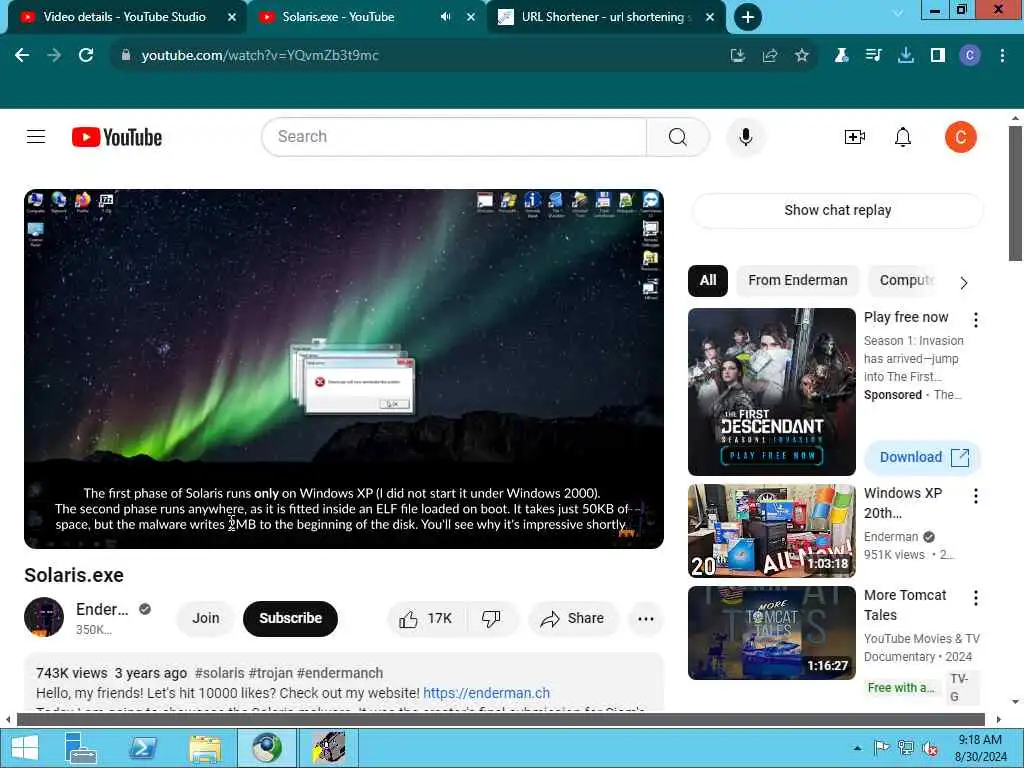Open the Create video icon
The image size is (1024, 768).
pos(855,136)
